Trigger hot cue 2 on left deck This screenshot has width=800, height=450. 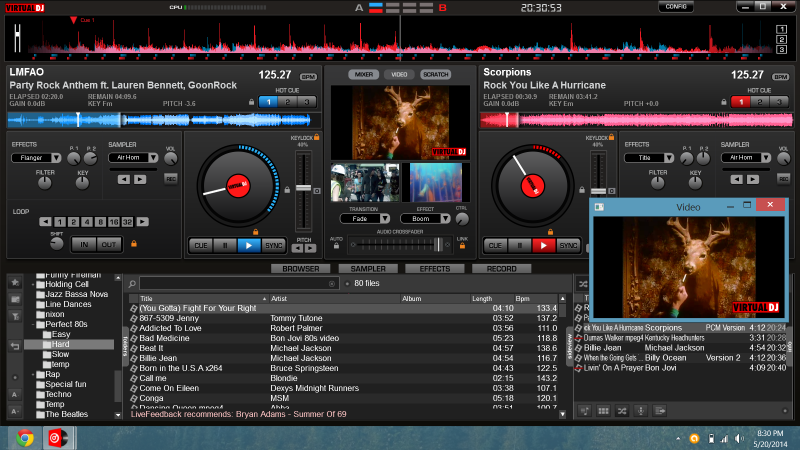tap(288, 102)
